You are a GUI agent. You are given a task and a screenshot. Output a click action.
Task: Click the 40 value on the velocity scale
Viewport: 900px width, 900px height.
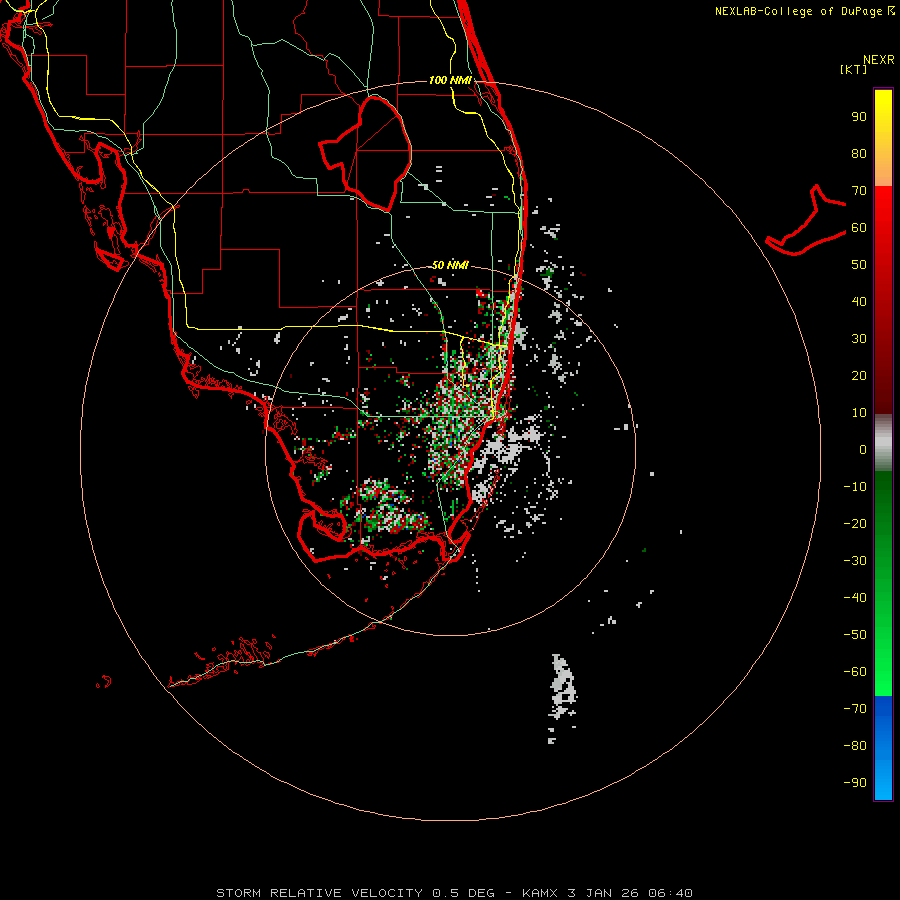coord(859,301)
